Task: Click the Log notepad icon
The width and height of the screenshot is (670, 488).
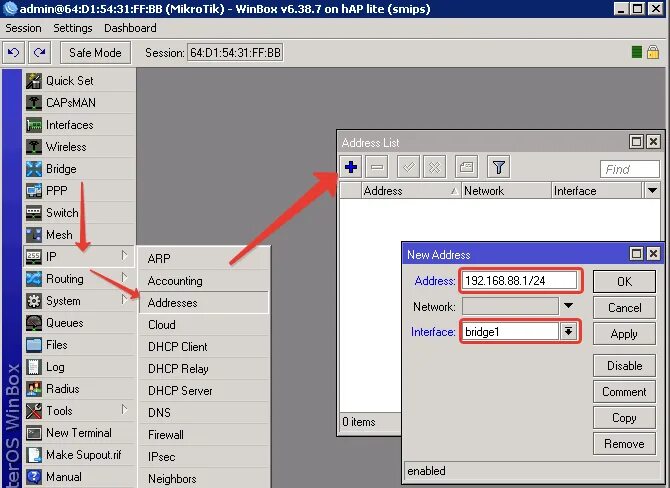Action: click(34, 367)
